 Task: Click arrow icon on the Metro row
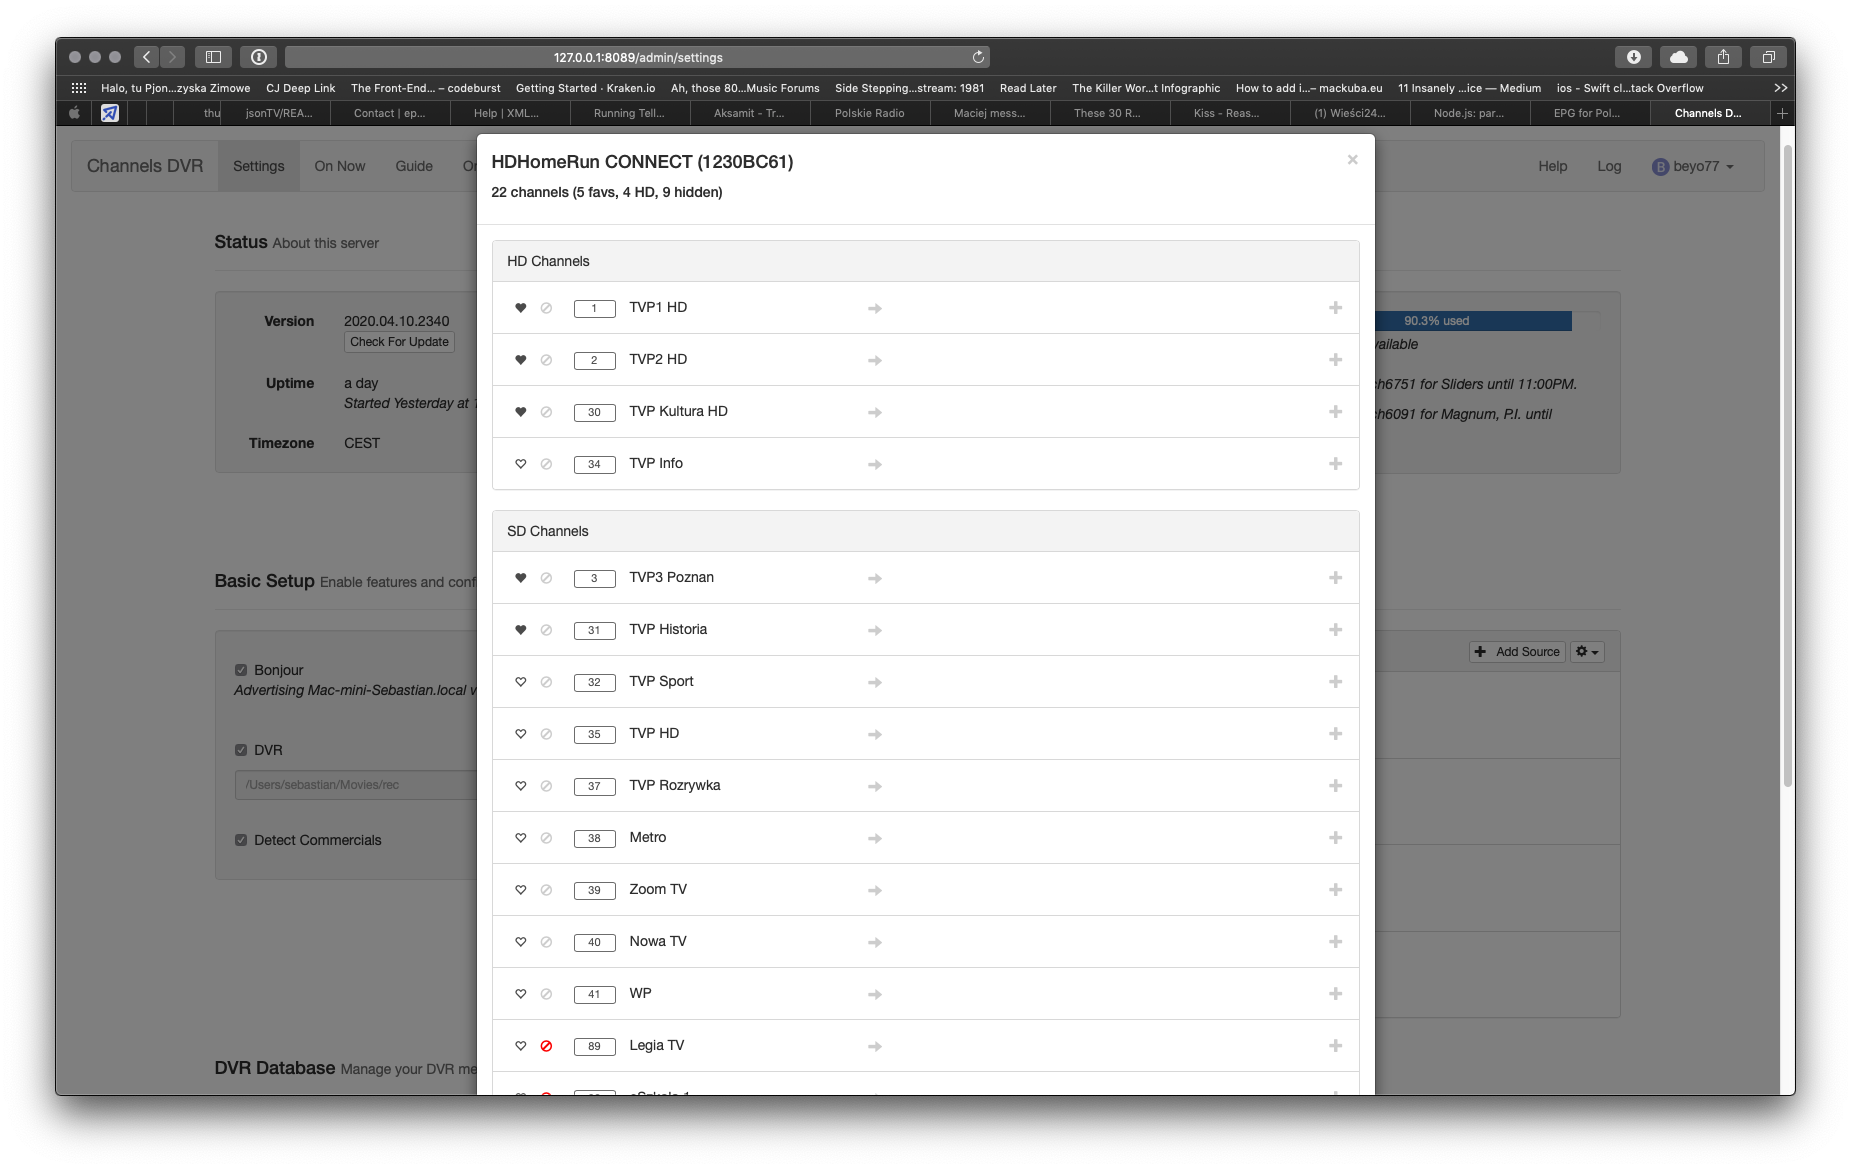pyautogui.click(x=874, y=838)
